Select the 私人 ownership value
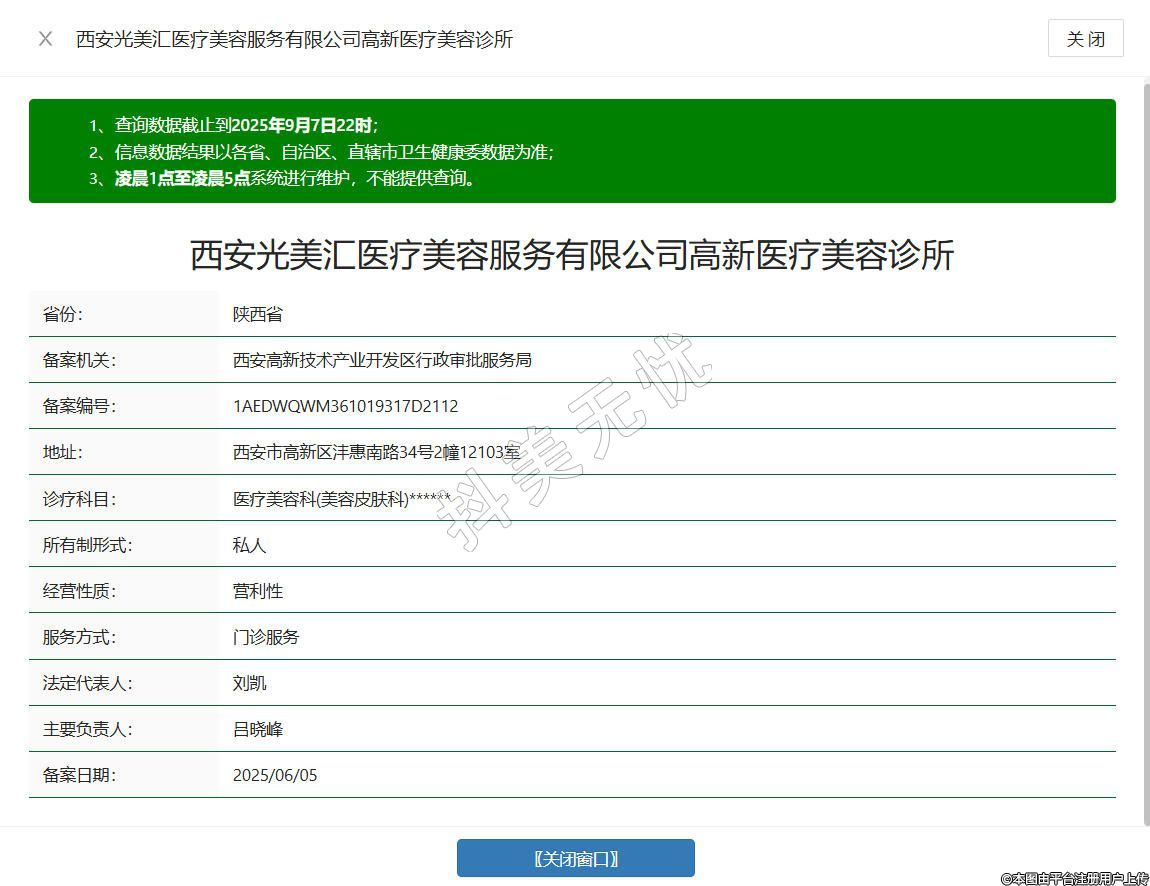This screenshot has width=1150, height=886. pos(249,545)
